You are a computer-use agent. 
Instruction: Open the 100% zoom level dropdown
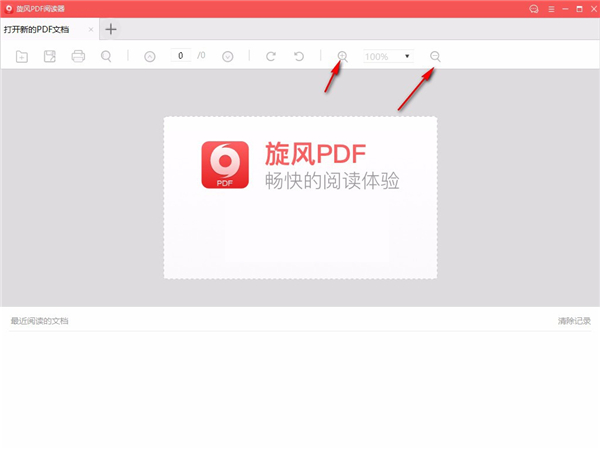coord(388,56)
